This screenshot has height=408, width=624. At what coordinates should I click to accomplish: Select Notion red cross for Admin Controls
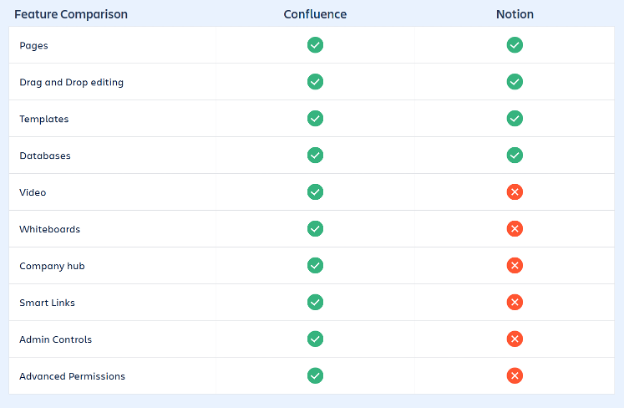pyautogui.click(x=515, y=339)
